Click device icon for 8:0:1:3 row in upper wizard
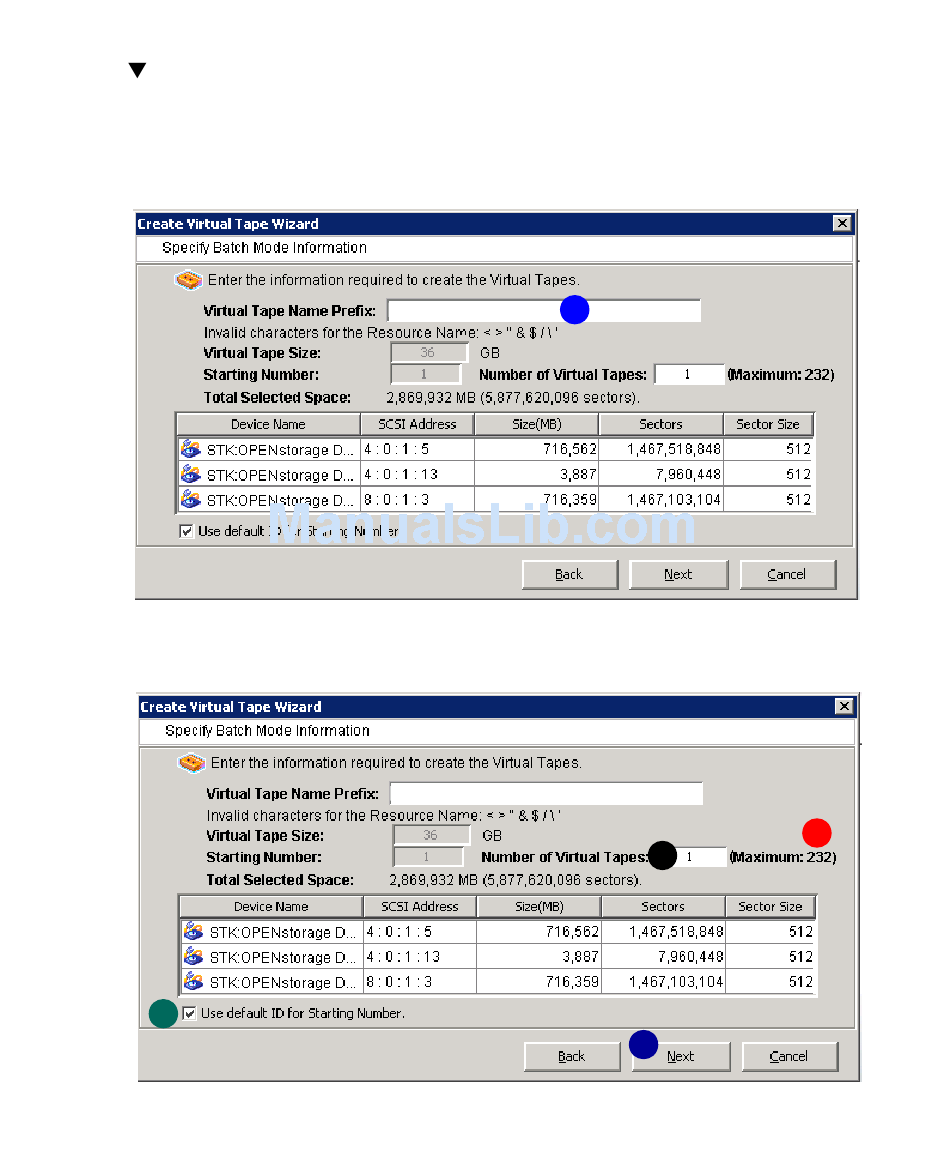Image resolution: width=950 pixels, height=1157 pixels. (x=190, y=500)
